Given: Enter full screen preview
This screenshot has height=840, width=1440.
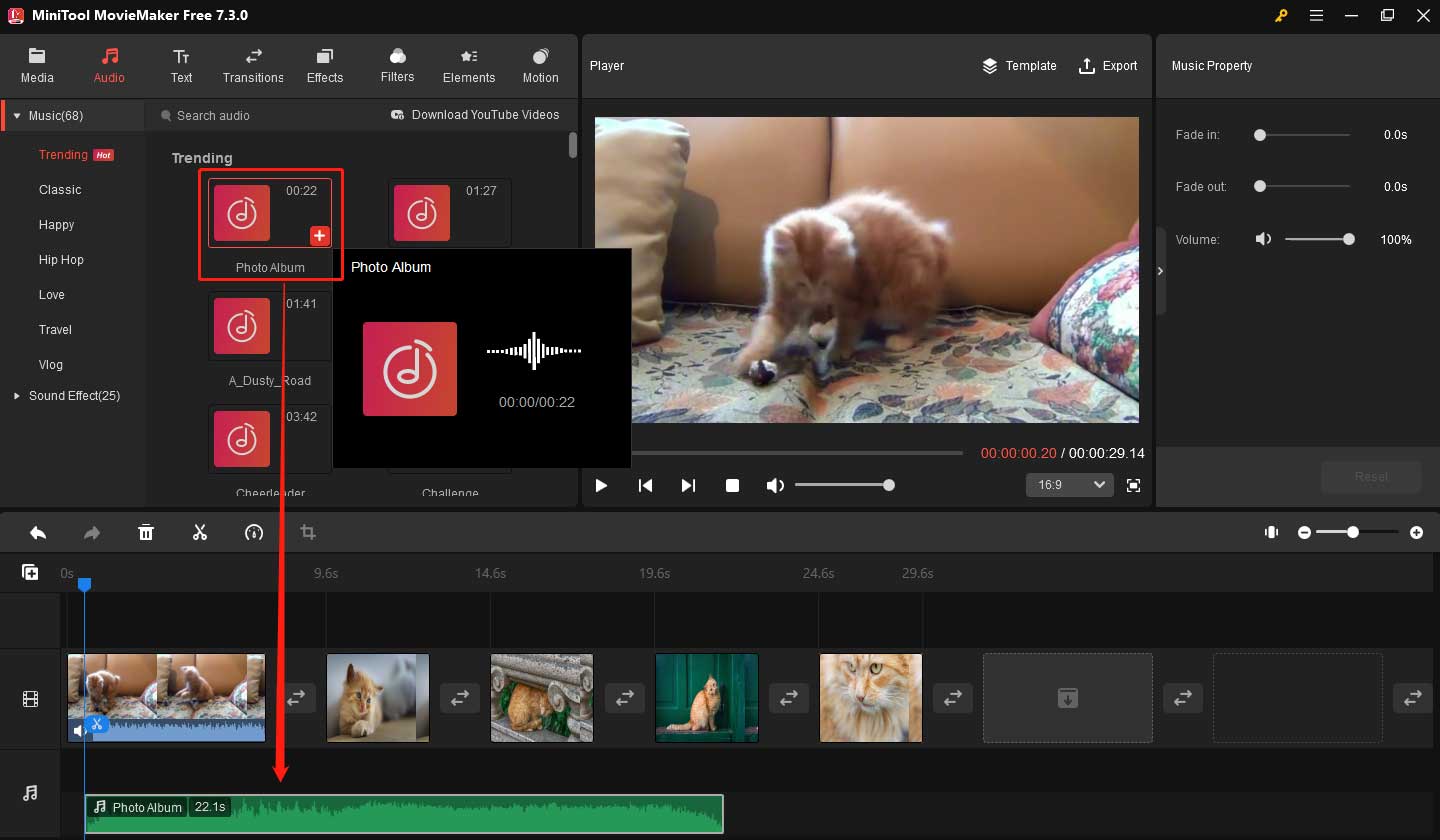Looking at the screenshot, I should (x=1133, y=486).
